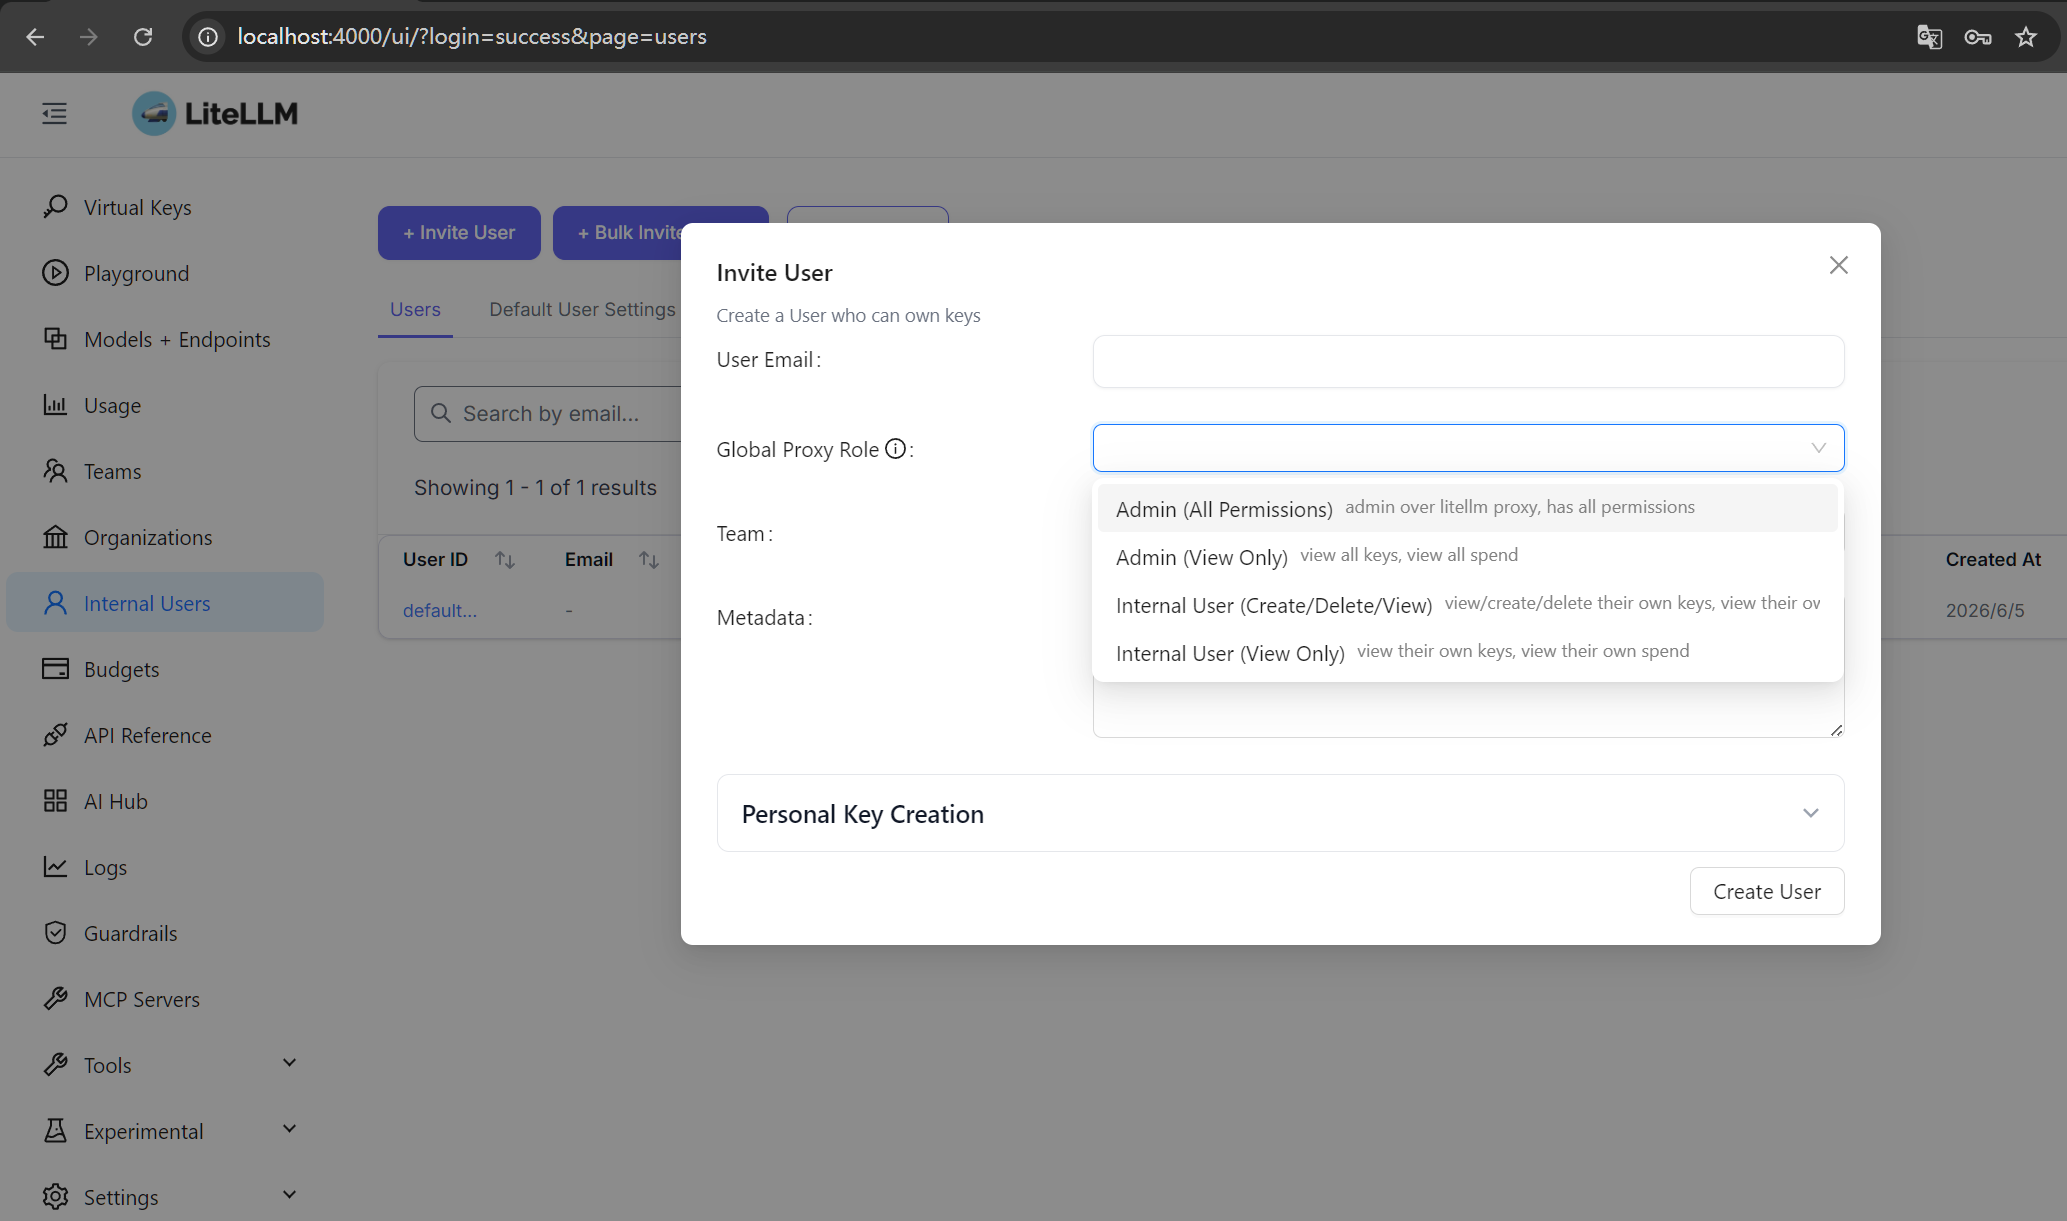Open the default... user ID link
The image size is (2067, 1221).
pos(440,610)
